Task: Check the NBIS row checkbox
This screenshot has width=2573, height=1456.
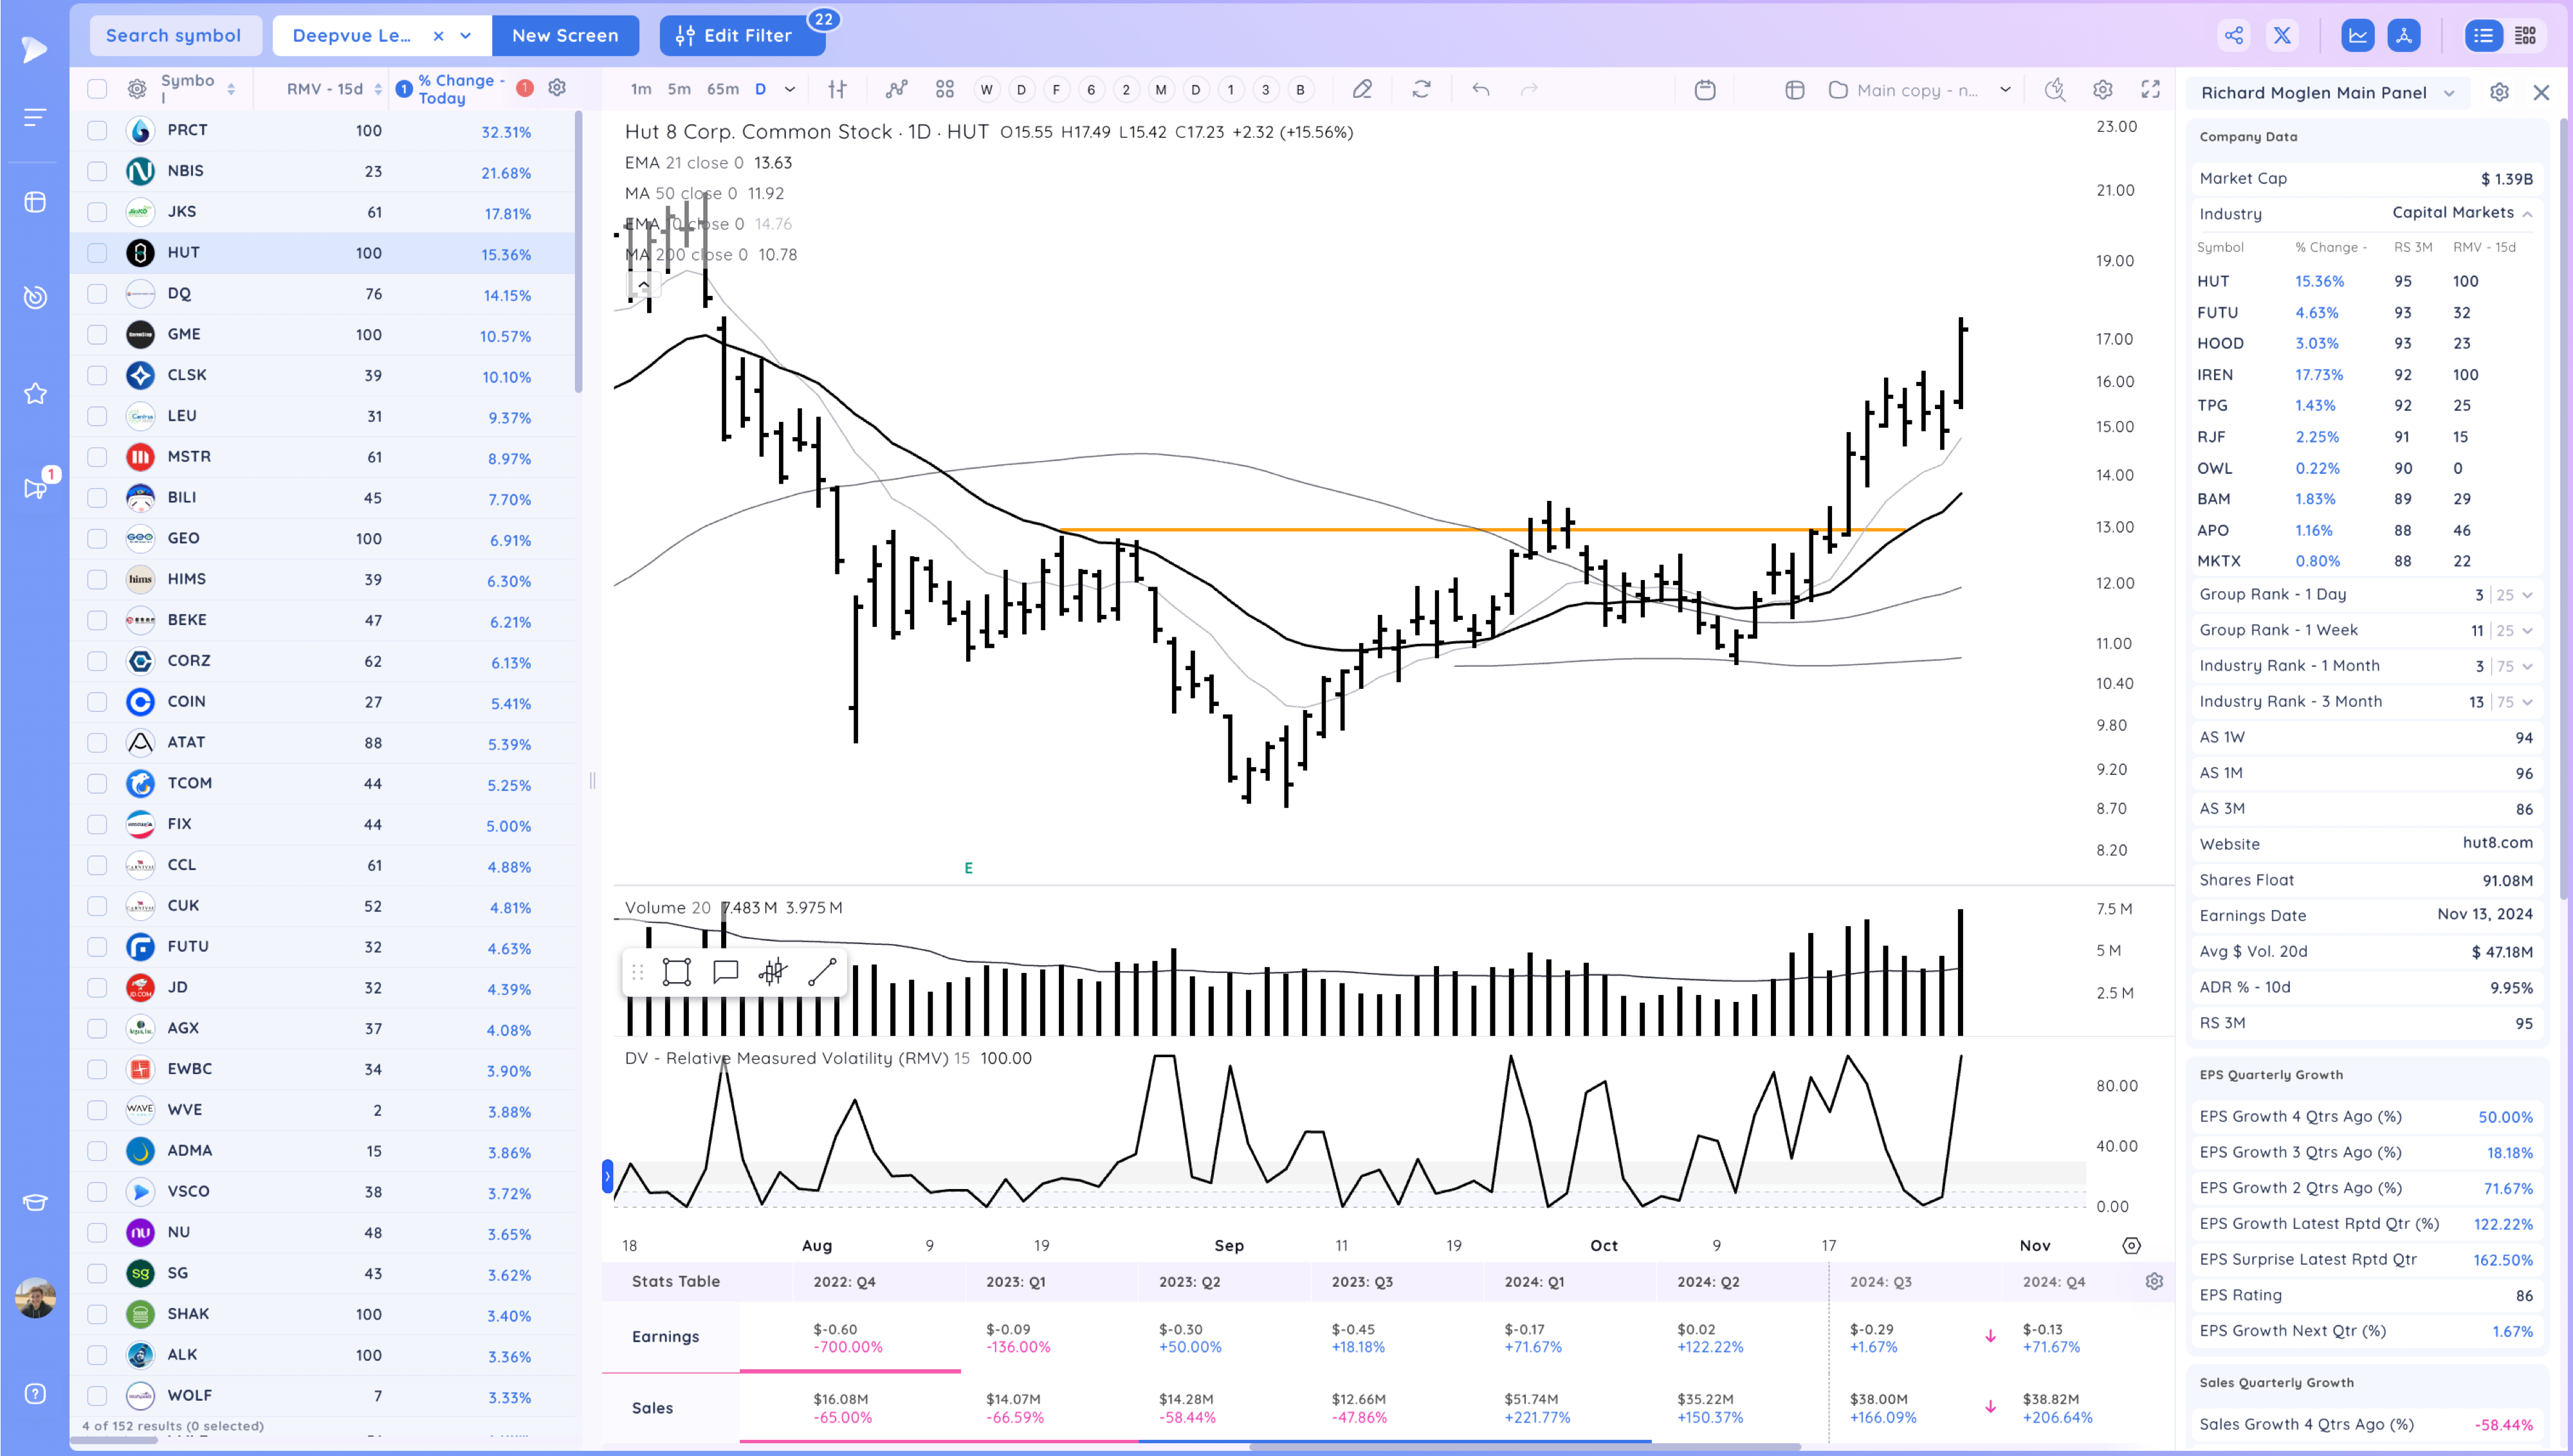Action: pos(97,171)
